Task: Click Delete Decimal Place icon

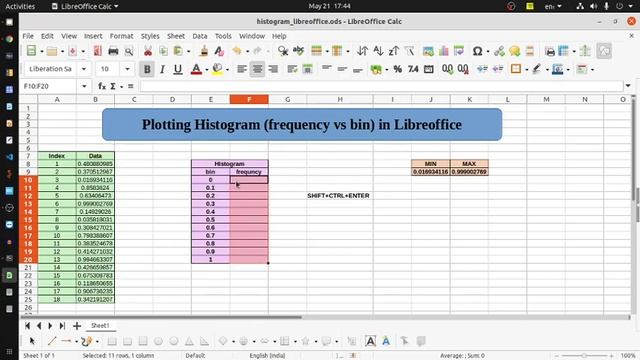Action: [463, 69]
